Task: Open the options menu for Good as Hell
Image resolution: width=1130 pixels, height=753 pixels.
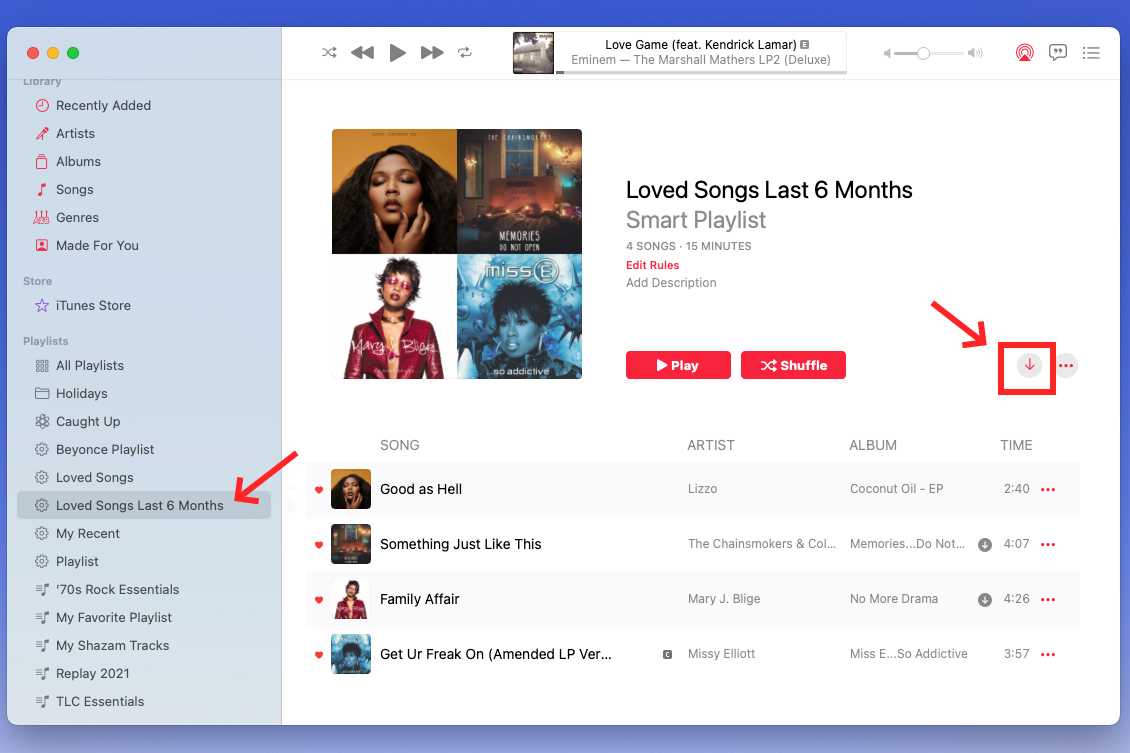Action: [x=1047, y=489]
